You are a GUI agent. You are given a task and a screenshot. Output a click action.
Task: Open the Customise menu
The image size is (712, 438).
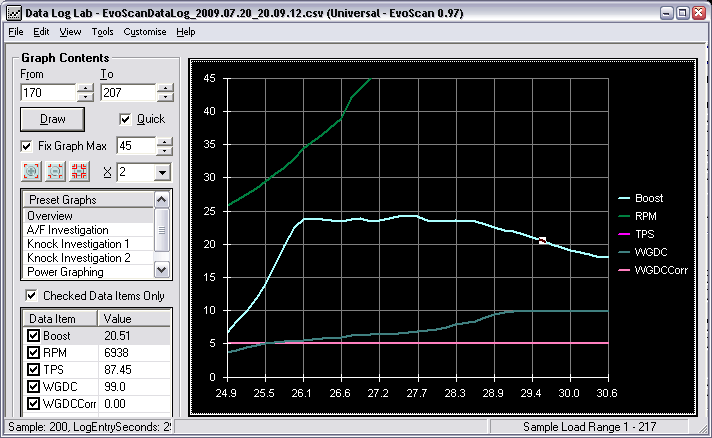(145, 32)
